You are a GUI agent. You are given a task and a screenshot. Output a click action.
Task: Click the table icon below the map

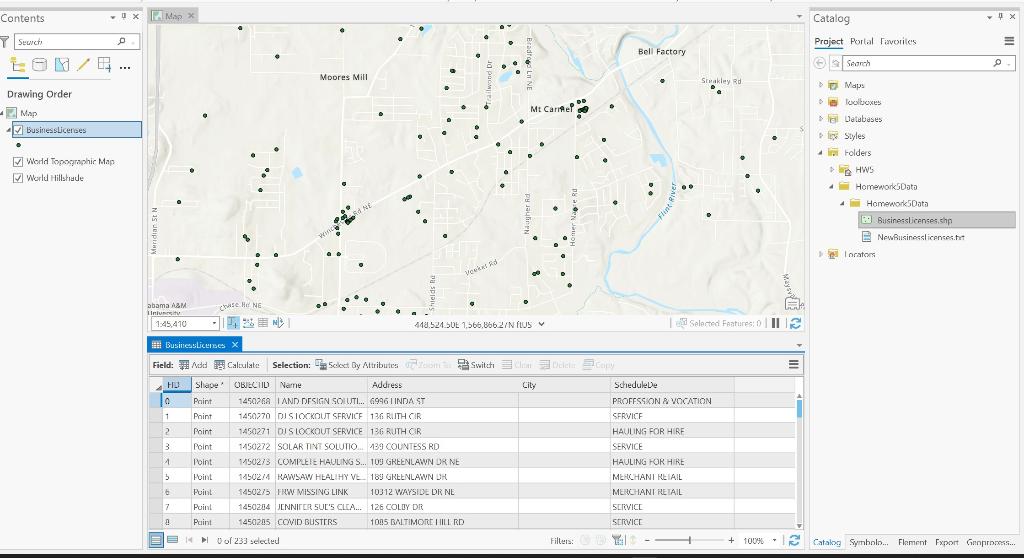263,323
